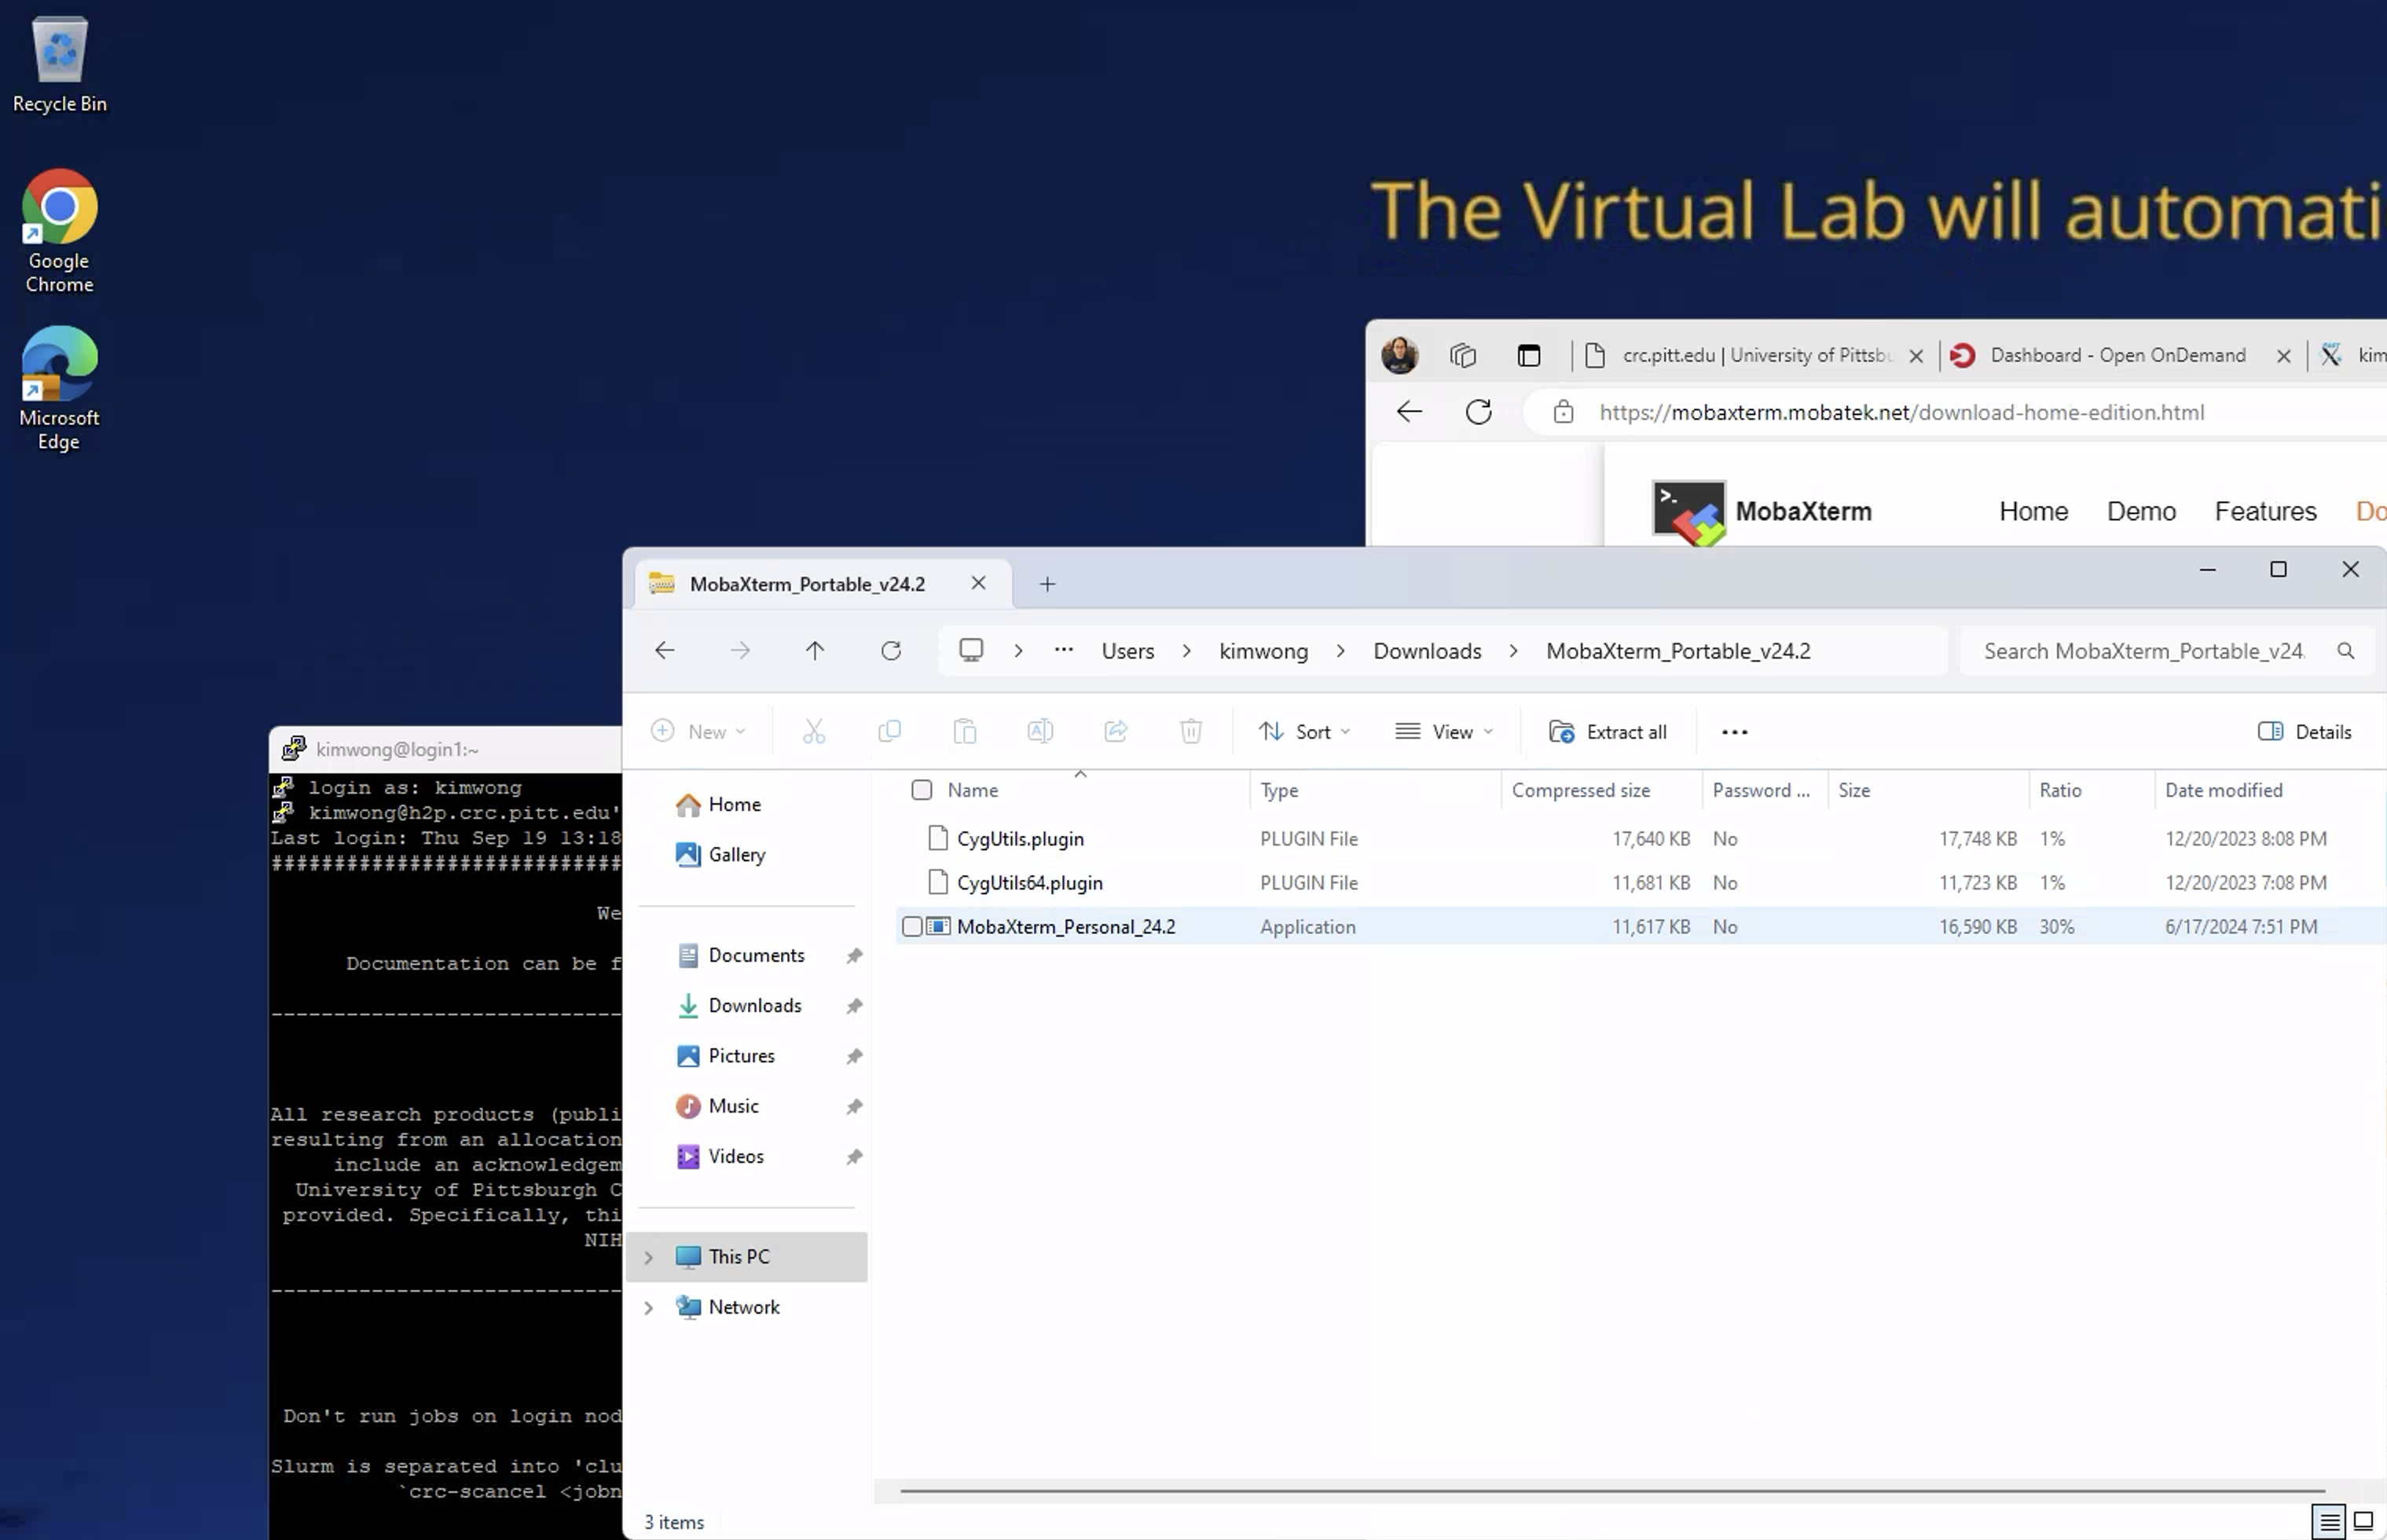This screenshot has height=1540, width=2387.
Task: Open Features menu on MobaXterm website
Action: pos(2265,511)
